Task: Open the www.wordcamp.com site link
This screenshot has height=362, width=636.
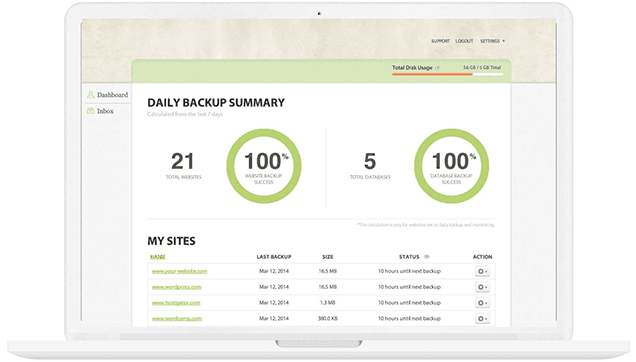Action: coord(177,319)
